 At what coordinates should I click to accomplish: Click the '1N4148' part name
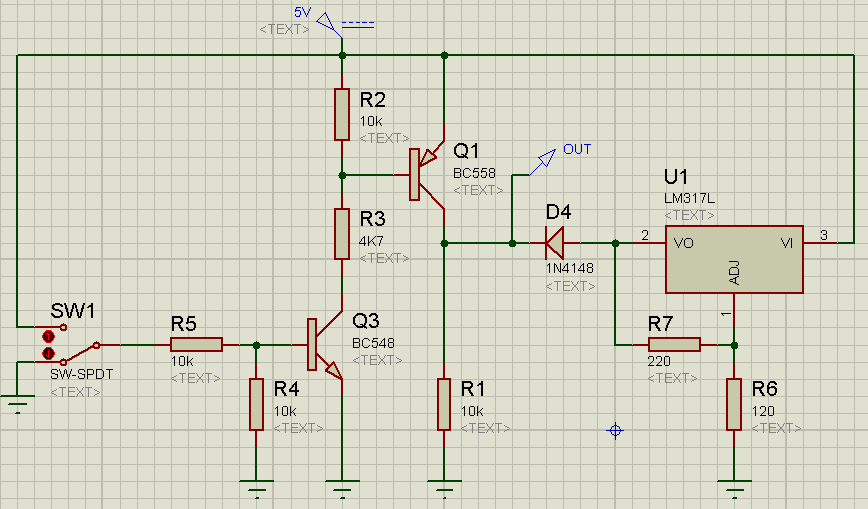point(570,268)
